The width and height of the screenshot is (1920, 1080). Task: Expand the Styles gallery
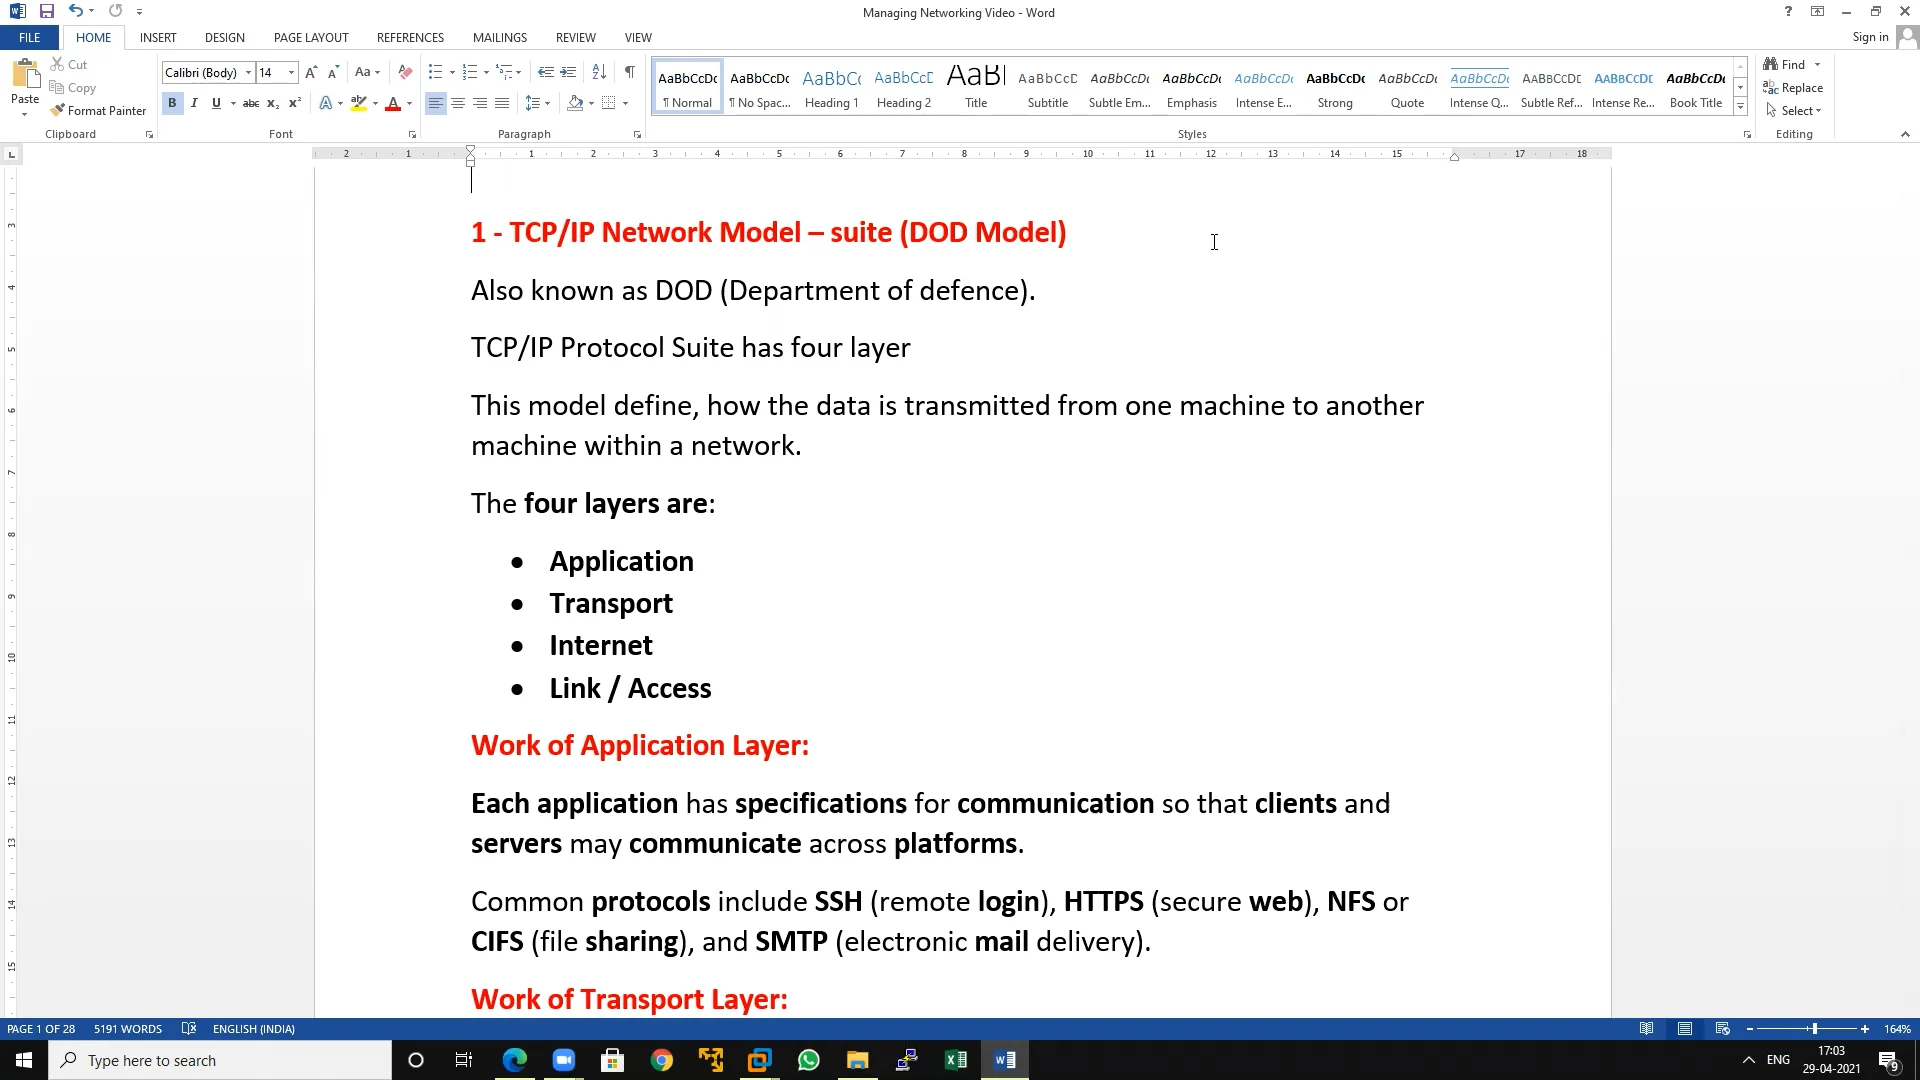click(x=1740, y=107)
